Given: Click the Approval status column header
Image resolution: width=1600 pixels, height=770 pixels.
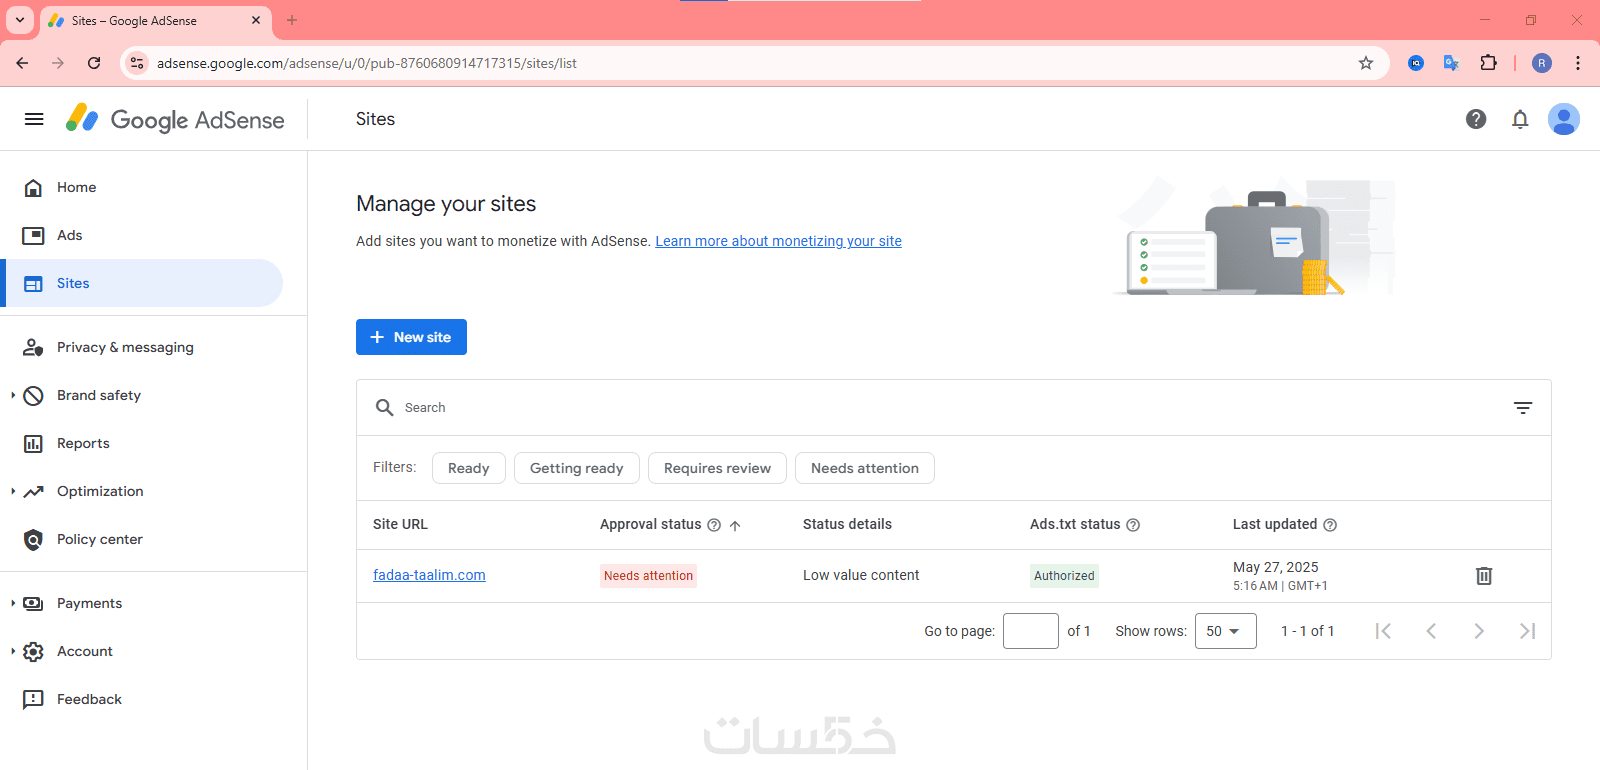Looking at the screenshot, I should (x=650, y=524).
